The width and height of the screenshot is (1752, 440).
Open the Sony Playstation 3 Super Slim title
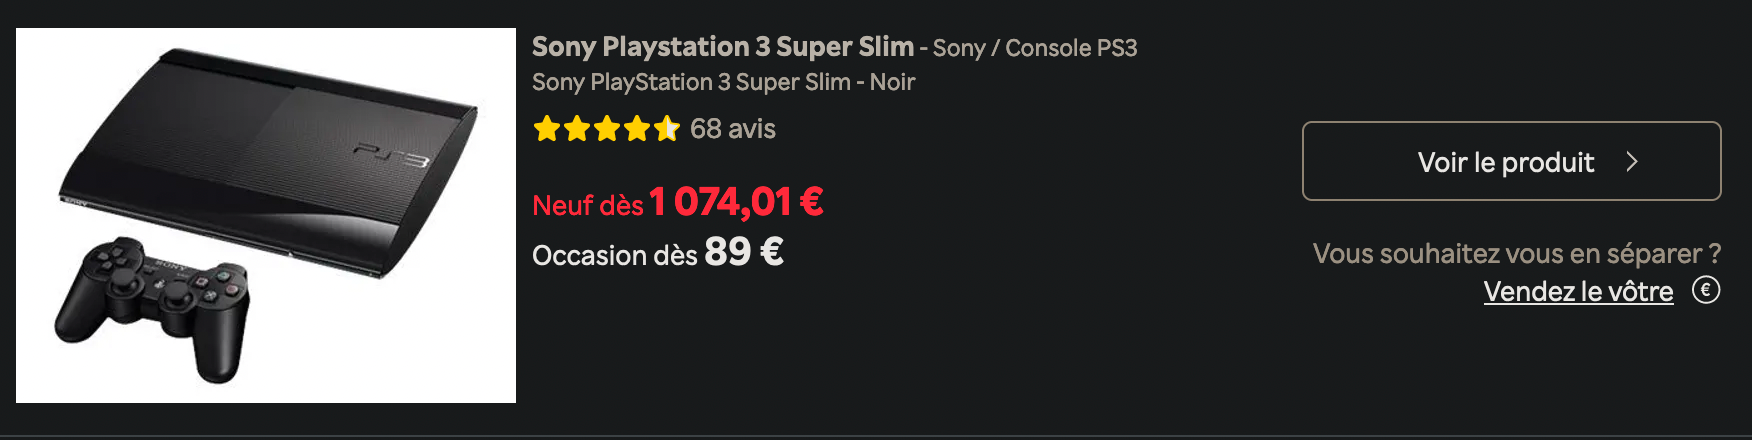coord(722,47)
